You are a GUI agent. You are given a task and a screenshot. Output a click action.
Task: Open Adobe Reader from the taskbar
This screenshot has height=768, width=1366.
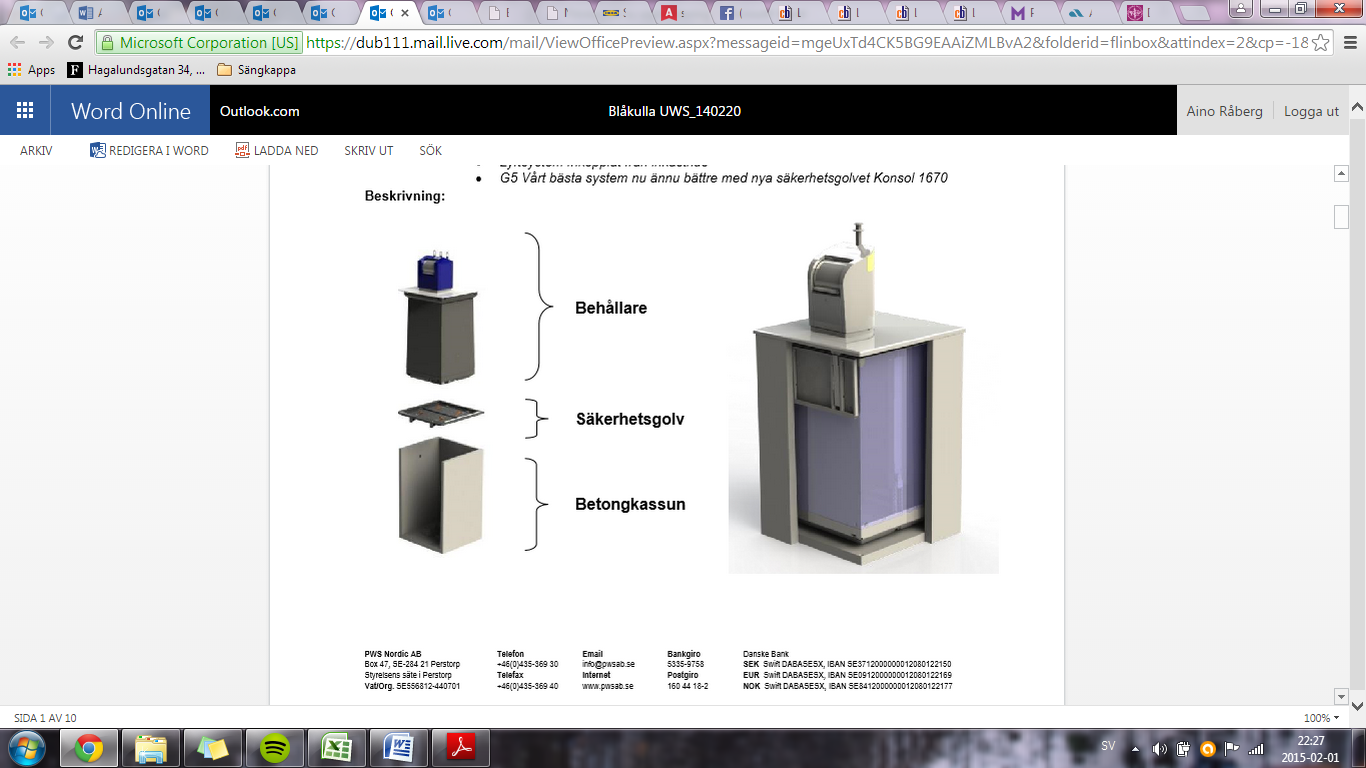click(461, 748)
